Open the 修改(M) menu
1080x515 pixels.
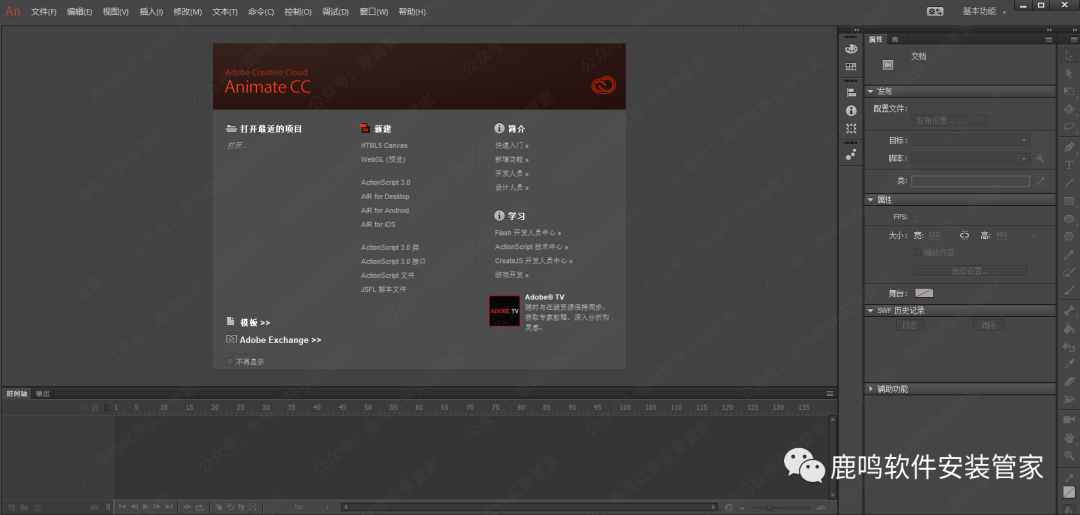(187, 12)
